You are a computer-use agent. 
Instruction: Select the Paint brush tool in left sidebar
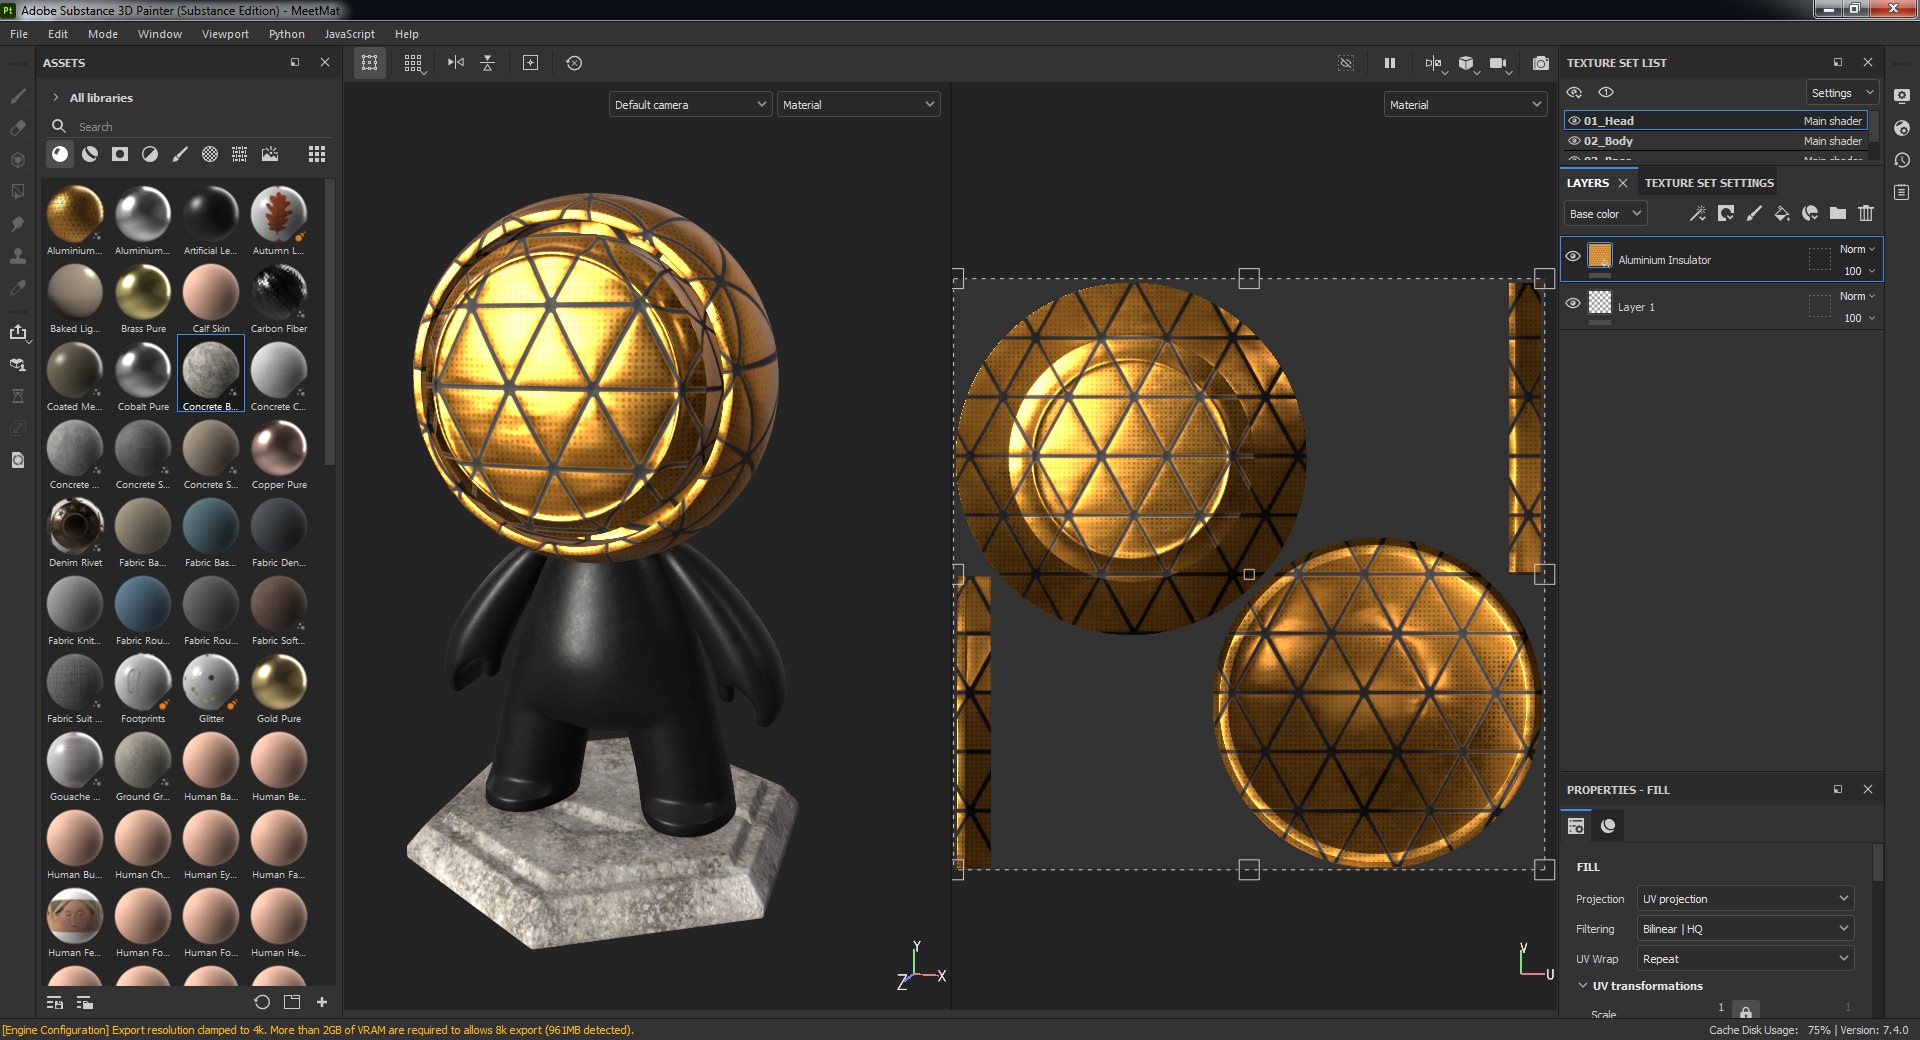18,96
